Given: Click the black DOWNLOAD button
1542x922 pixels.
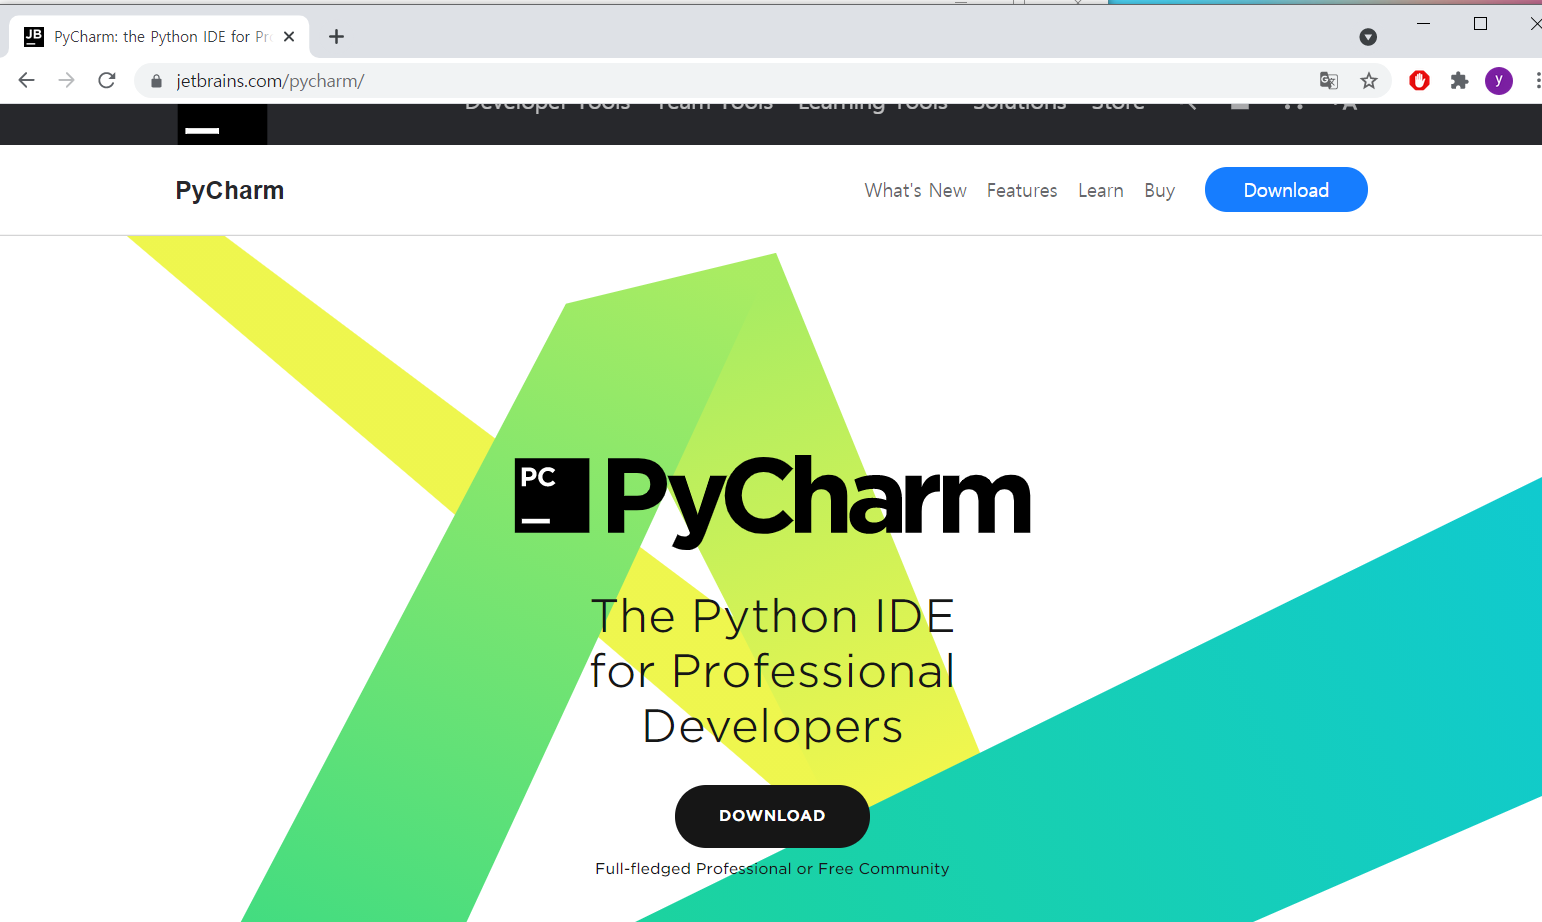Looking at the screenshot, I should pyautogui.click(x=772, y=816).
